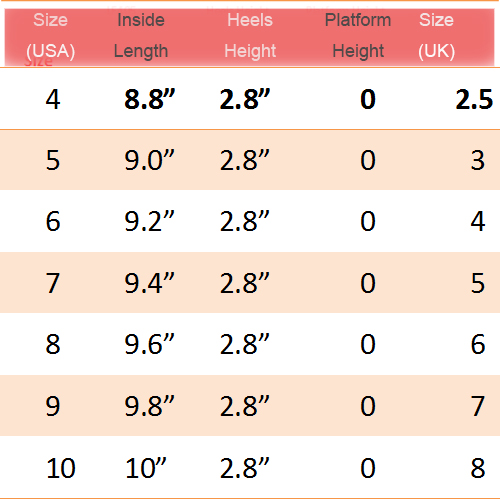This screenshot has width=500, height=500.
Task: Select the 8.8" inside length cell
Action: pyautogui.click(x=150, y=99)
